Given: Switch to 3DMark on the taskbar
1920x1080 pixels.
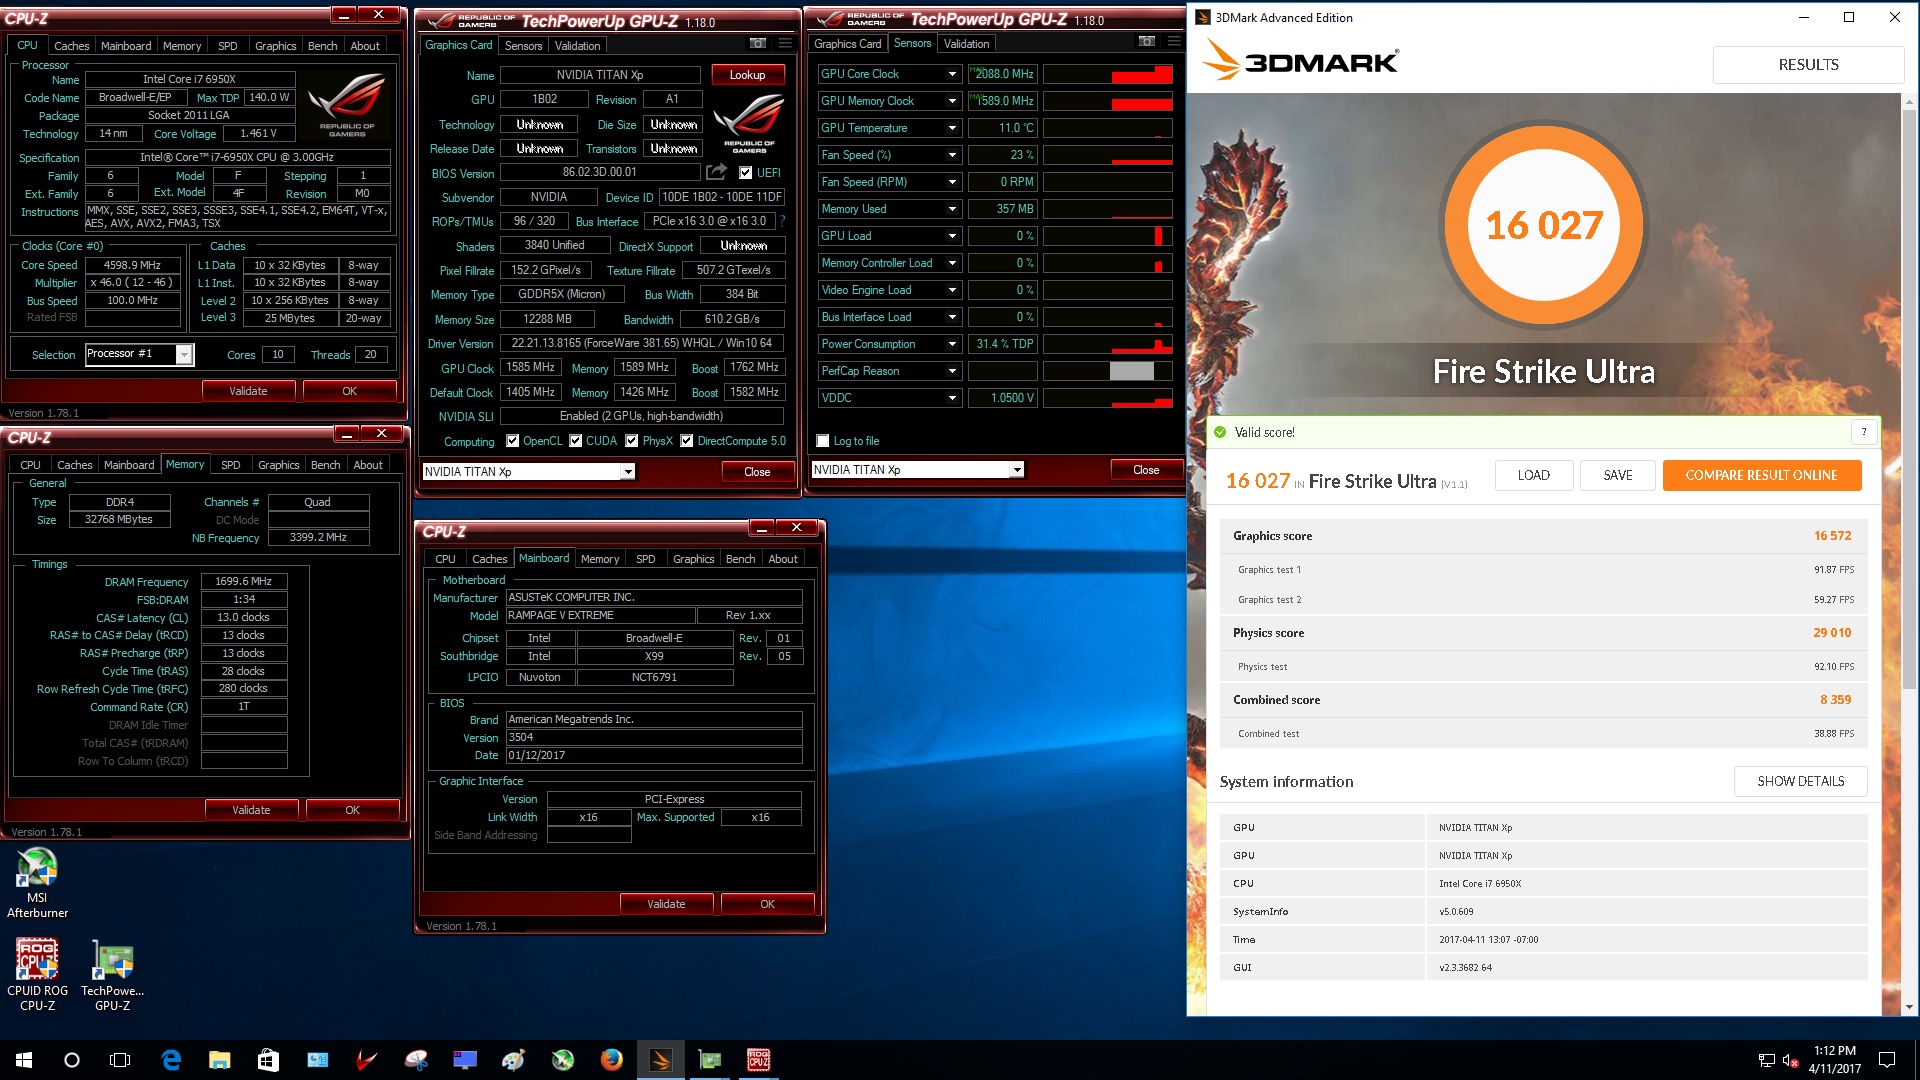Looking at the screenshot, I should [x=661, y=1060].
